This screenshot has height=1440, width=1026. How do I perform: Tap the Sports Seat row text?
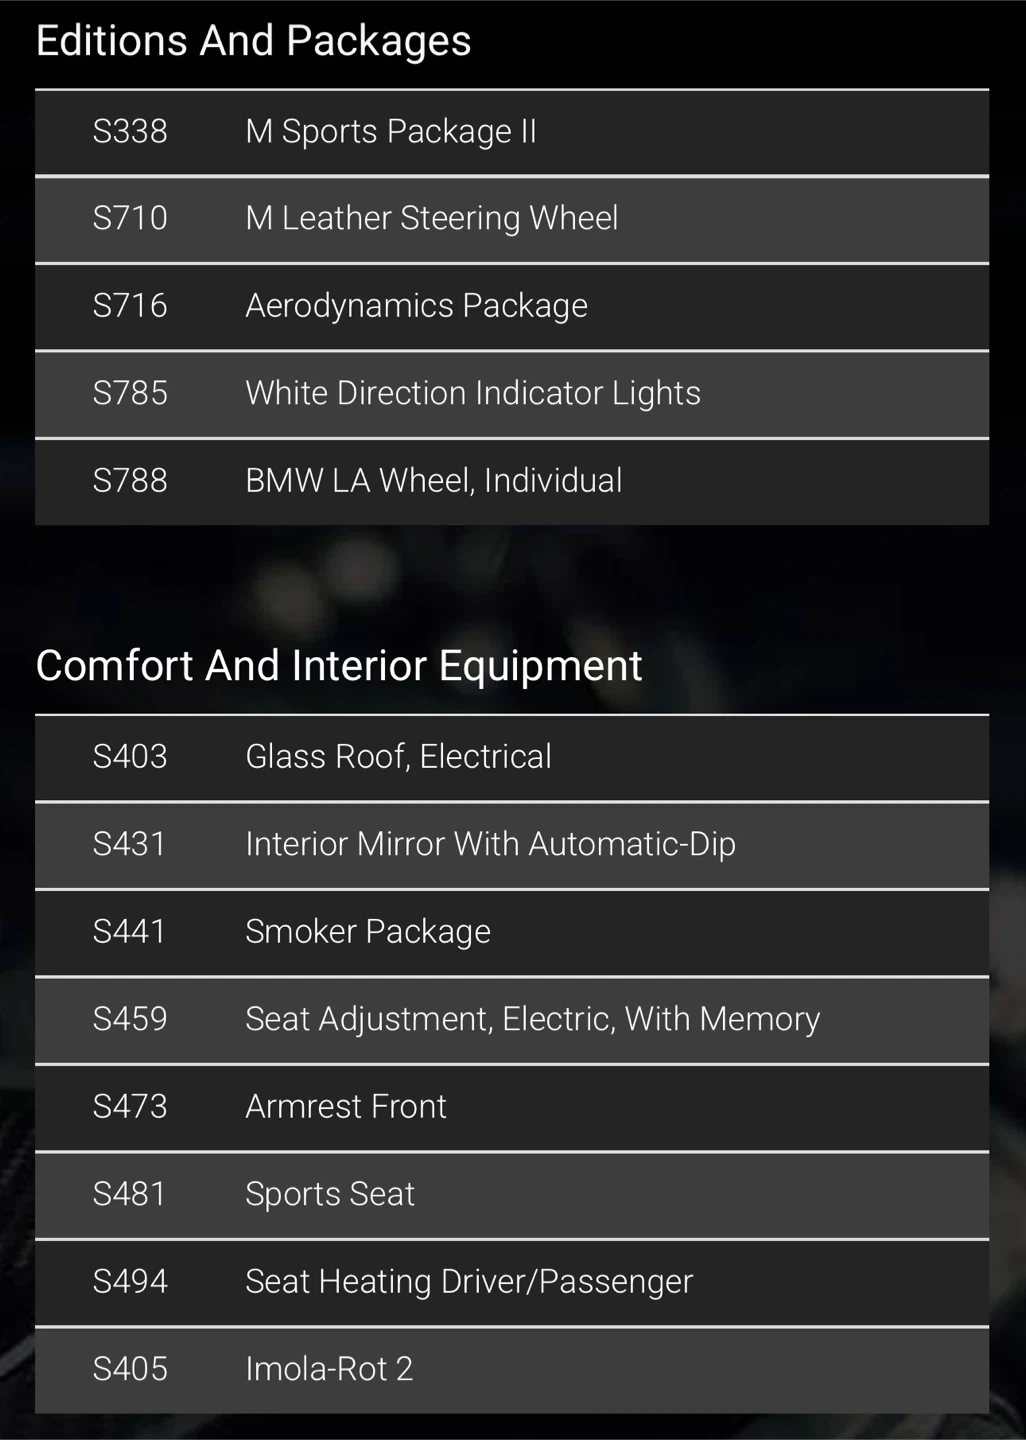pos(330,1194)
